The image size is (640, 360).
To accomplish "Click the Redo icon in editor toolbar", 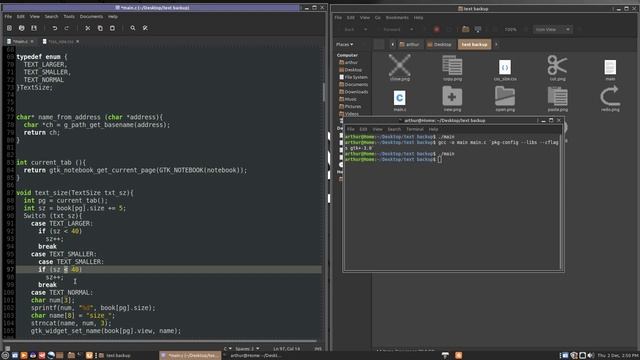I will click(x=67, y=28).
